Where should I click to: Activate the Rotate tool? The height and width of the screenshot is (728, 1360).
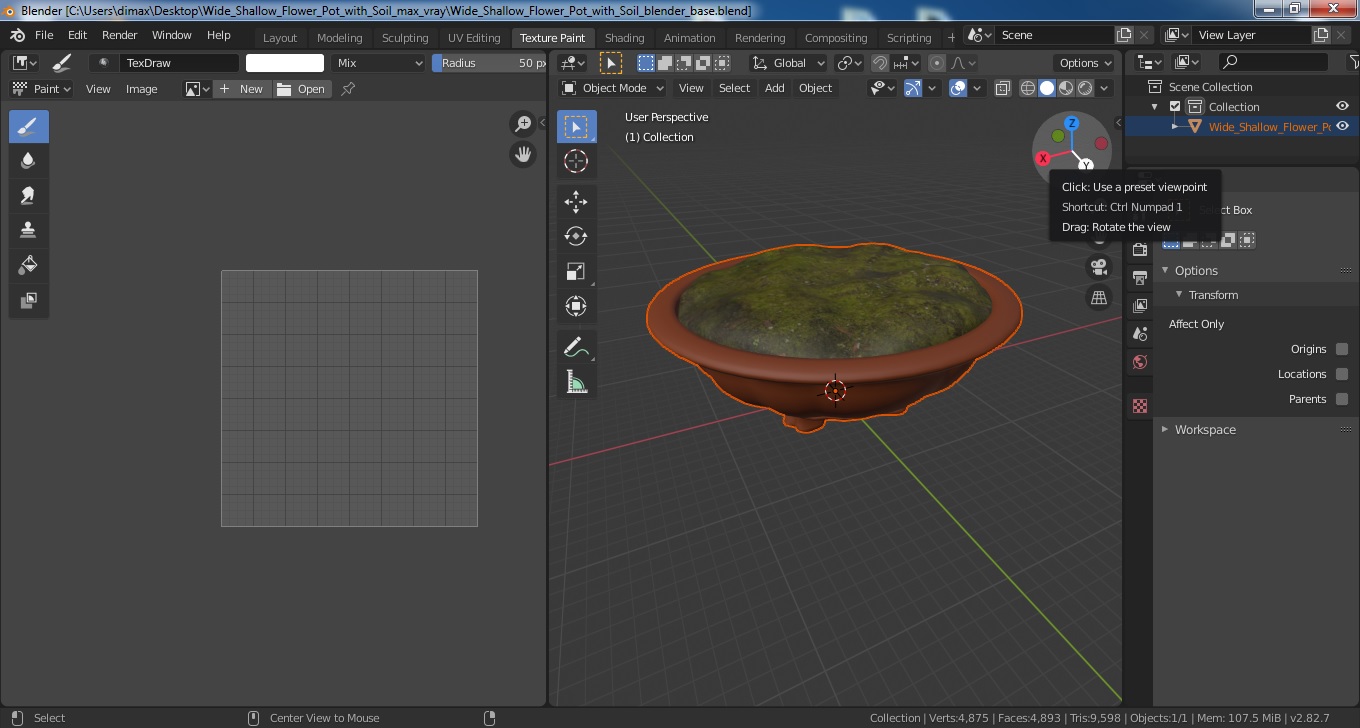(576, 237)
